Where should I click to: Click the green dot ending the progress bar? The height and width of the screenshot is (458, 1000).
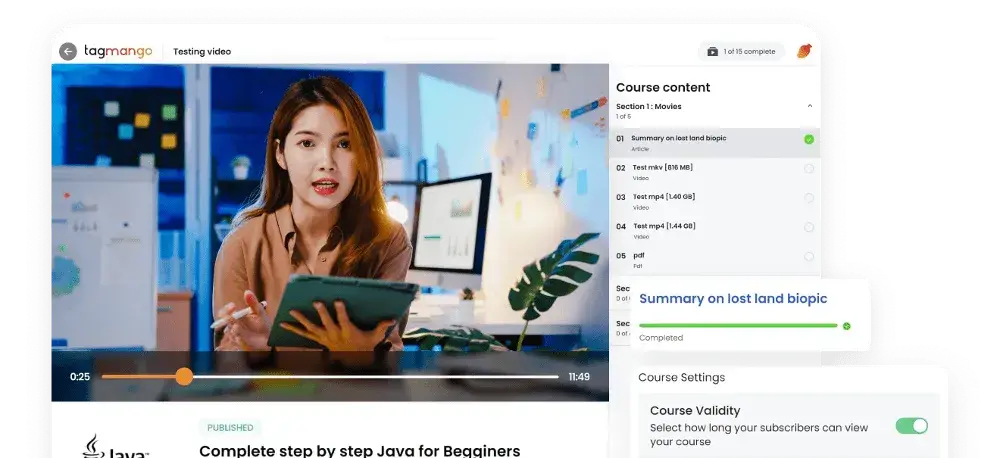click(846, 326)
